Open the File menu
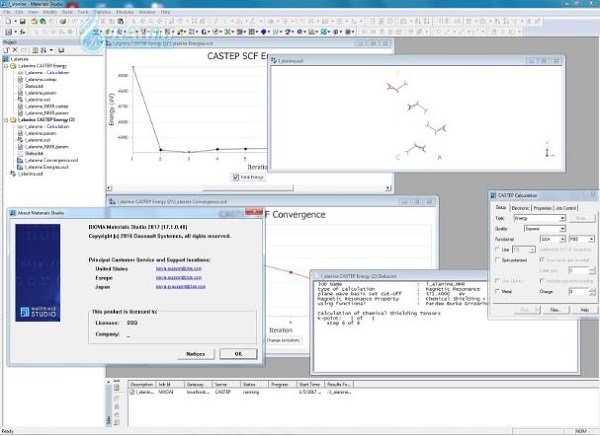 (x=7, y=12)
